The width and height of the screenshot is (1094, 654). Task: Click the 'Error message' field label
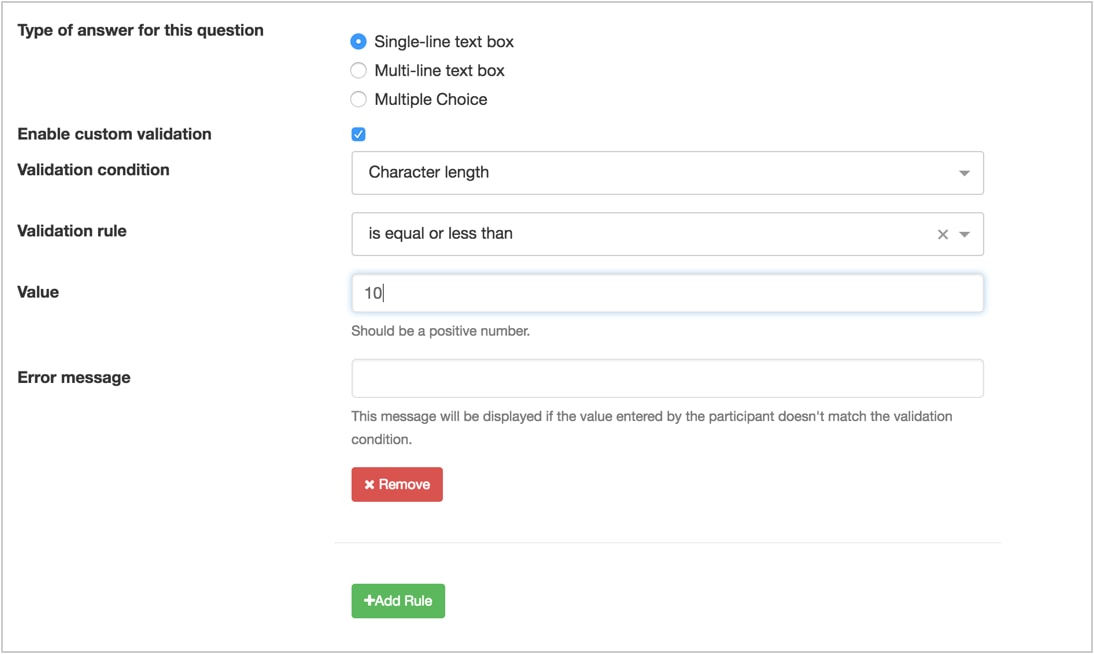pyautogui.click(x=74, y=378)
